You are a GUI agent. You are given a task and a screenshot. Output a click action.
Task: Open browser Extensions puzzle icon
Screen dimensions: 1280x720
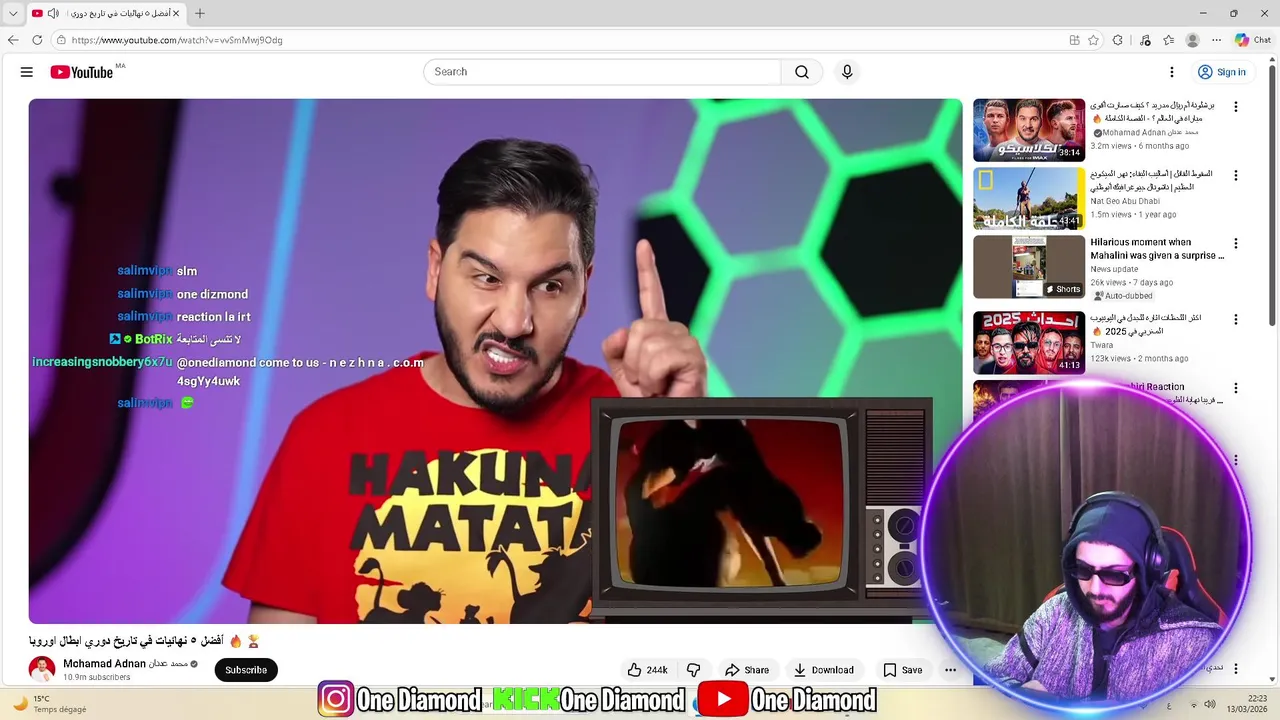(x=1118, y=40)
